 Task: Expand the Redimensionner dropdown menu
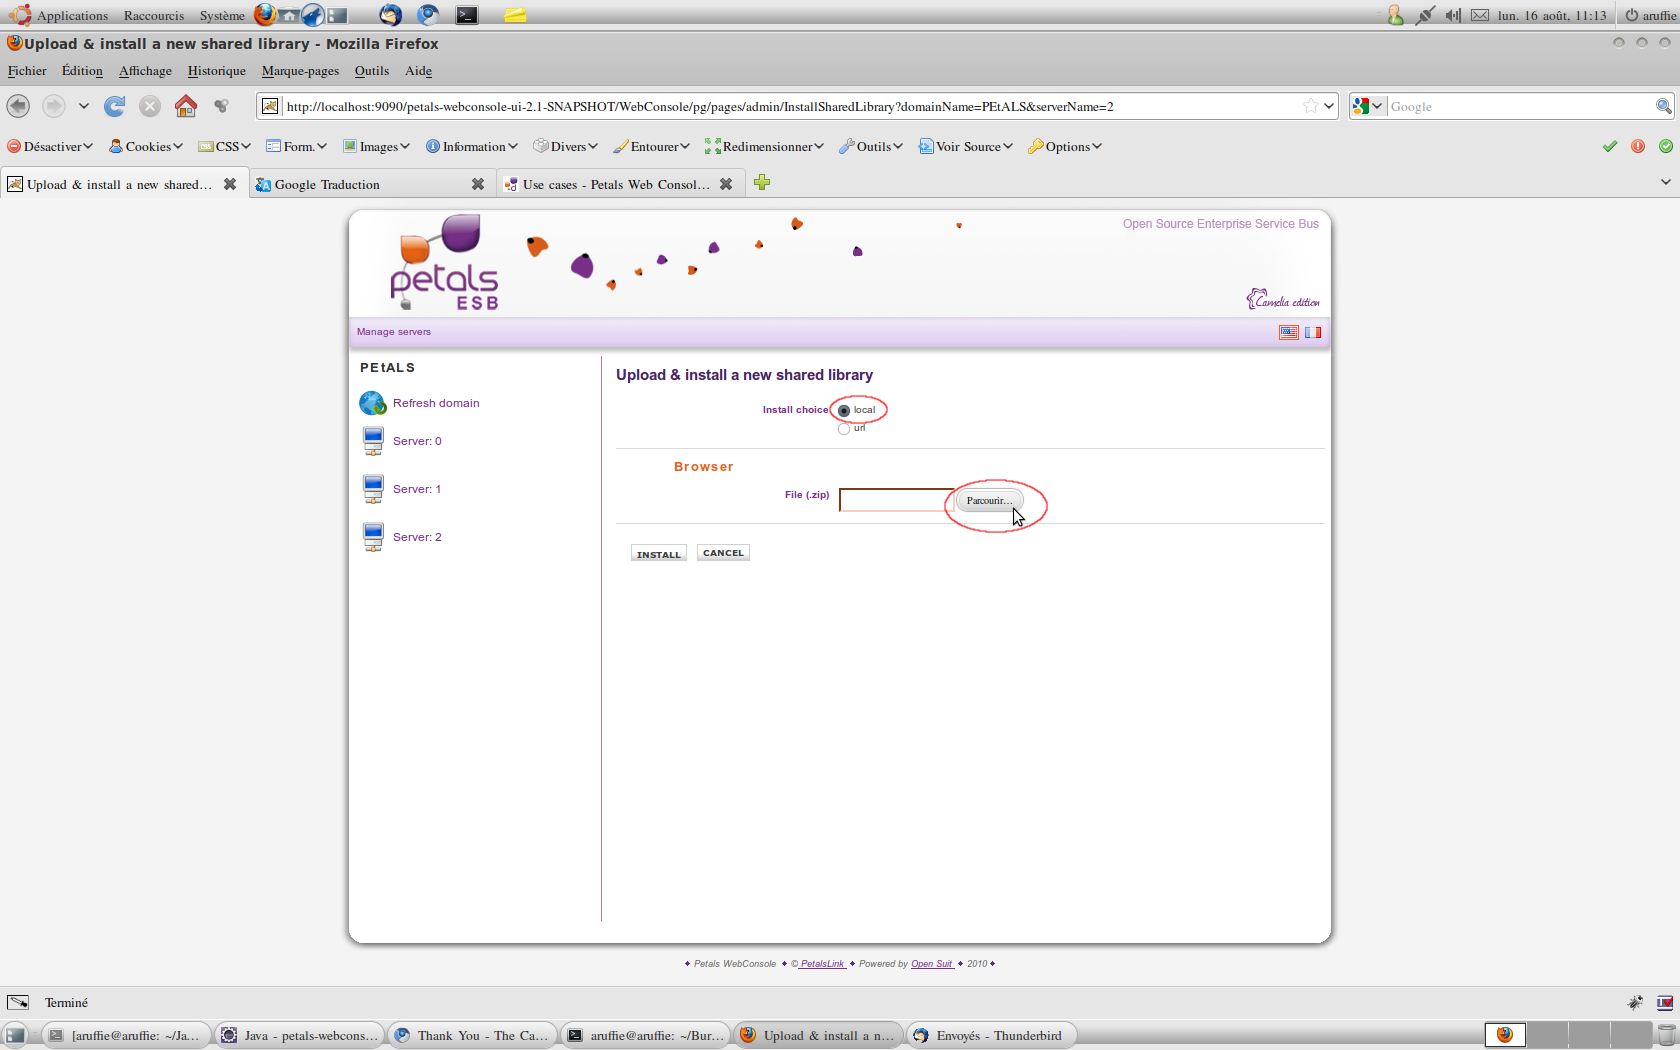click(765, 146)
